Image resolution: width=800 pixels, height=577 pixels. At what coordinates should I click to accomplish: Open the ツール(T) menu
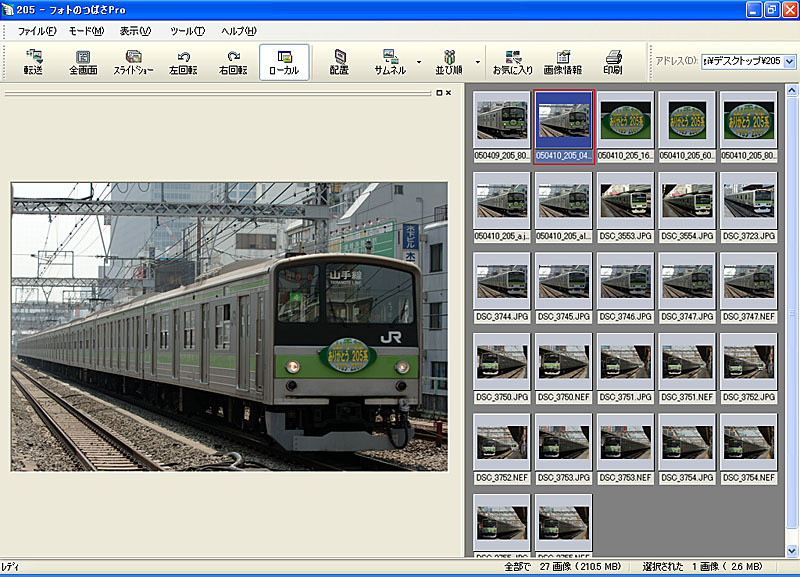(x=187, y=31)
